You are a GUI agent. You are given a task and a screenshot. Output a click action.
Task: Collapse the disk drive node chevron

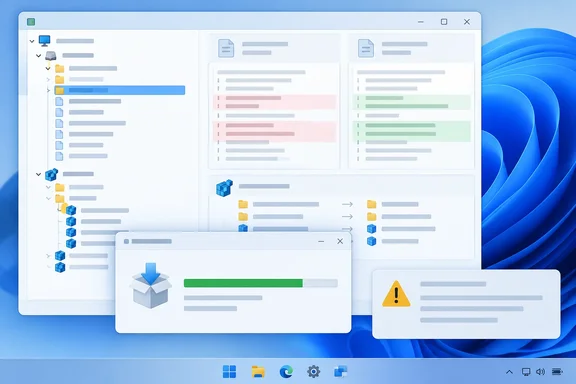click(x=39, y=55)
